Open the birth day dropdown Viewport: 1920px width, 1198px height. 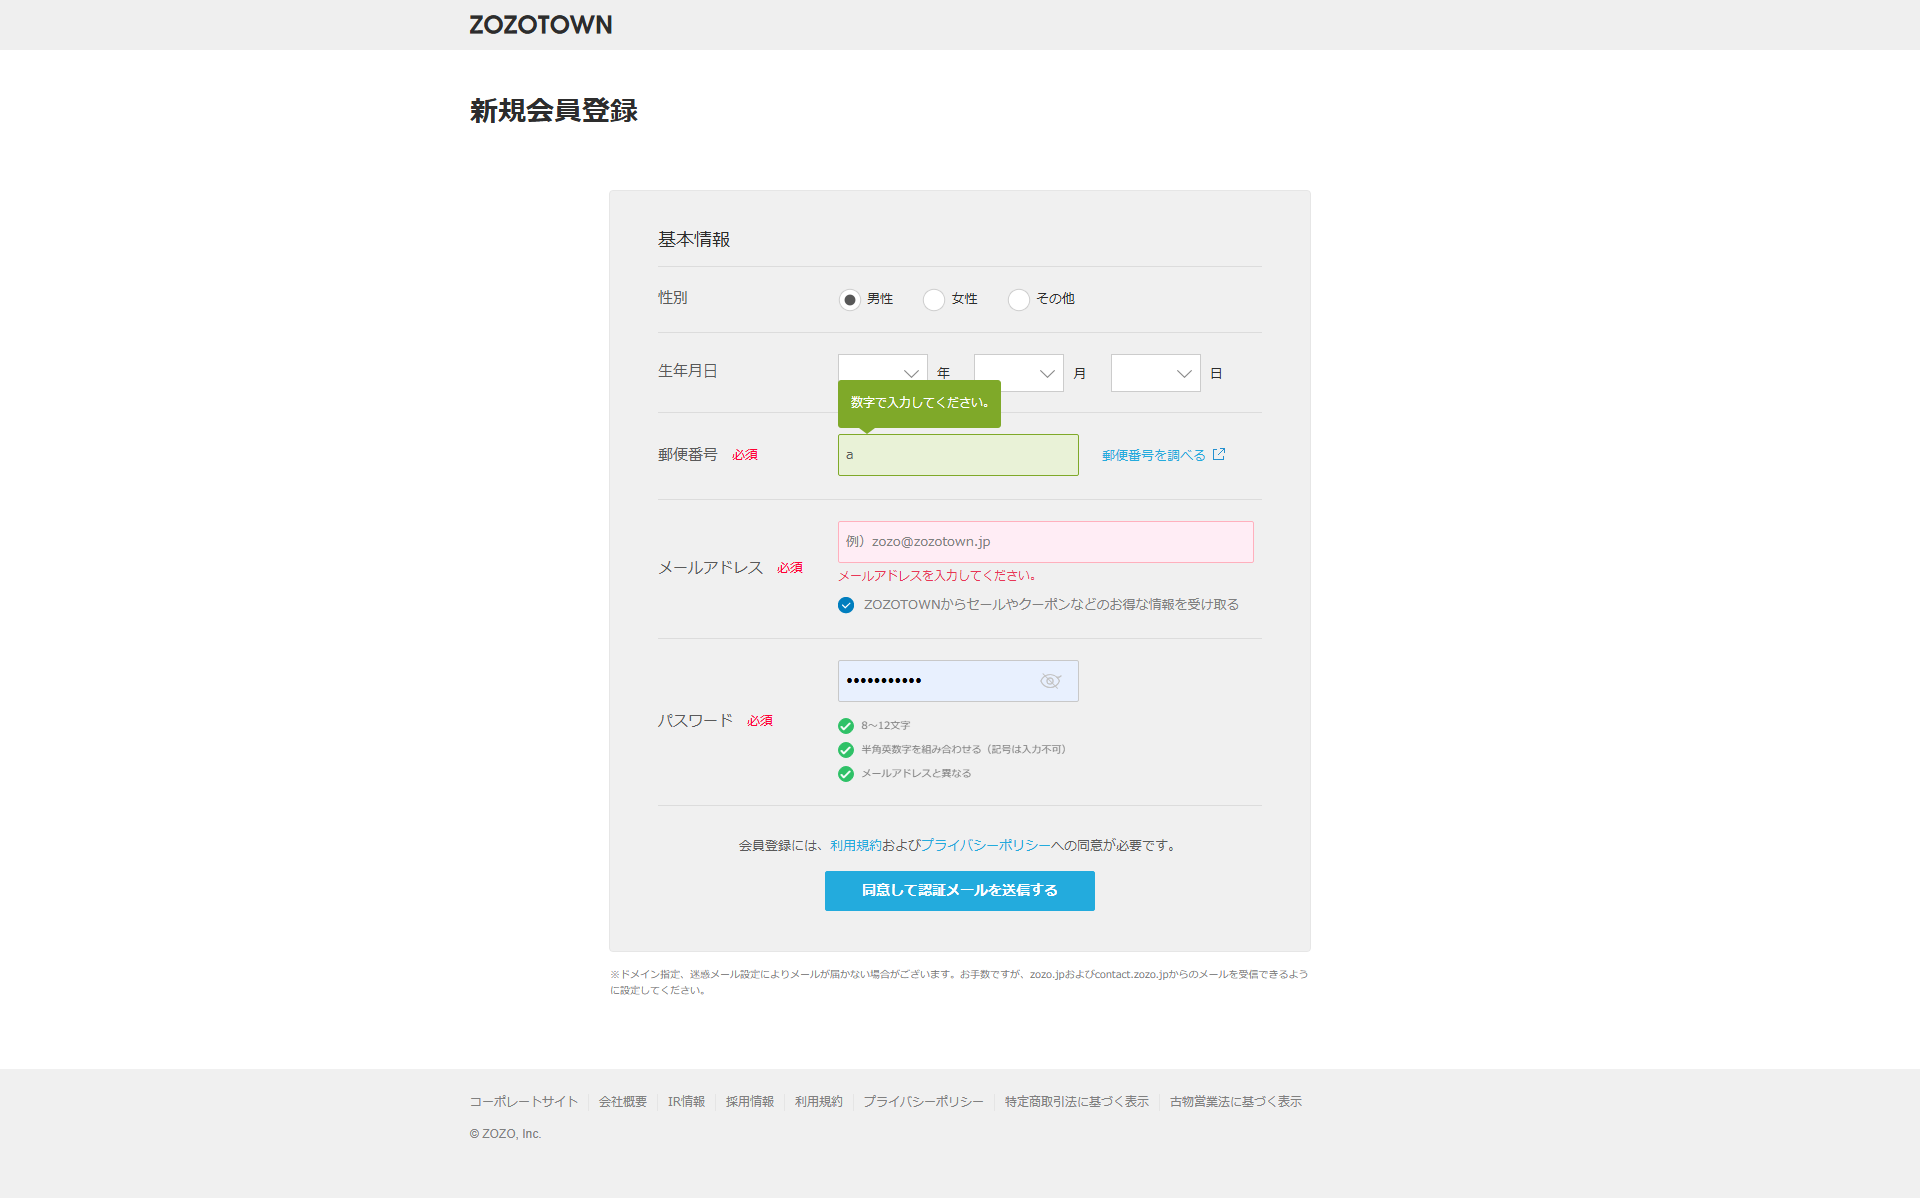click(1156, 373)
